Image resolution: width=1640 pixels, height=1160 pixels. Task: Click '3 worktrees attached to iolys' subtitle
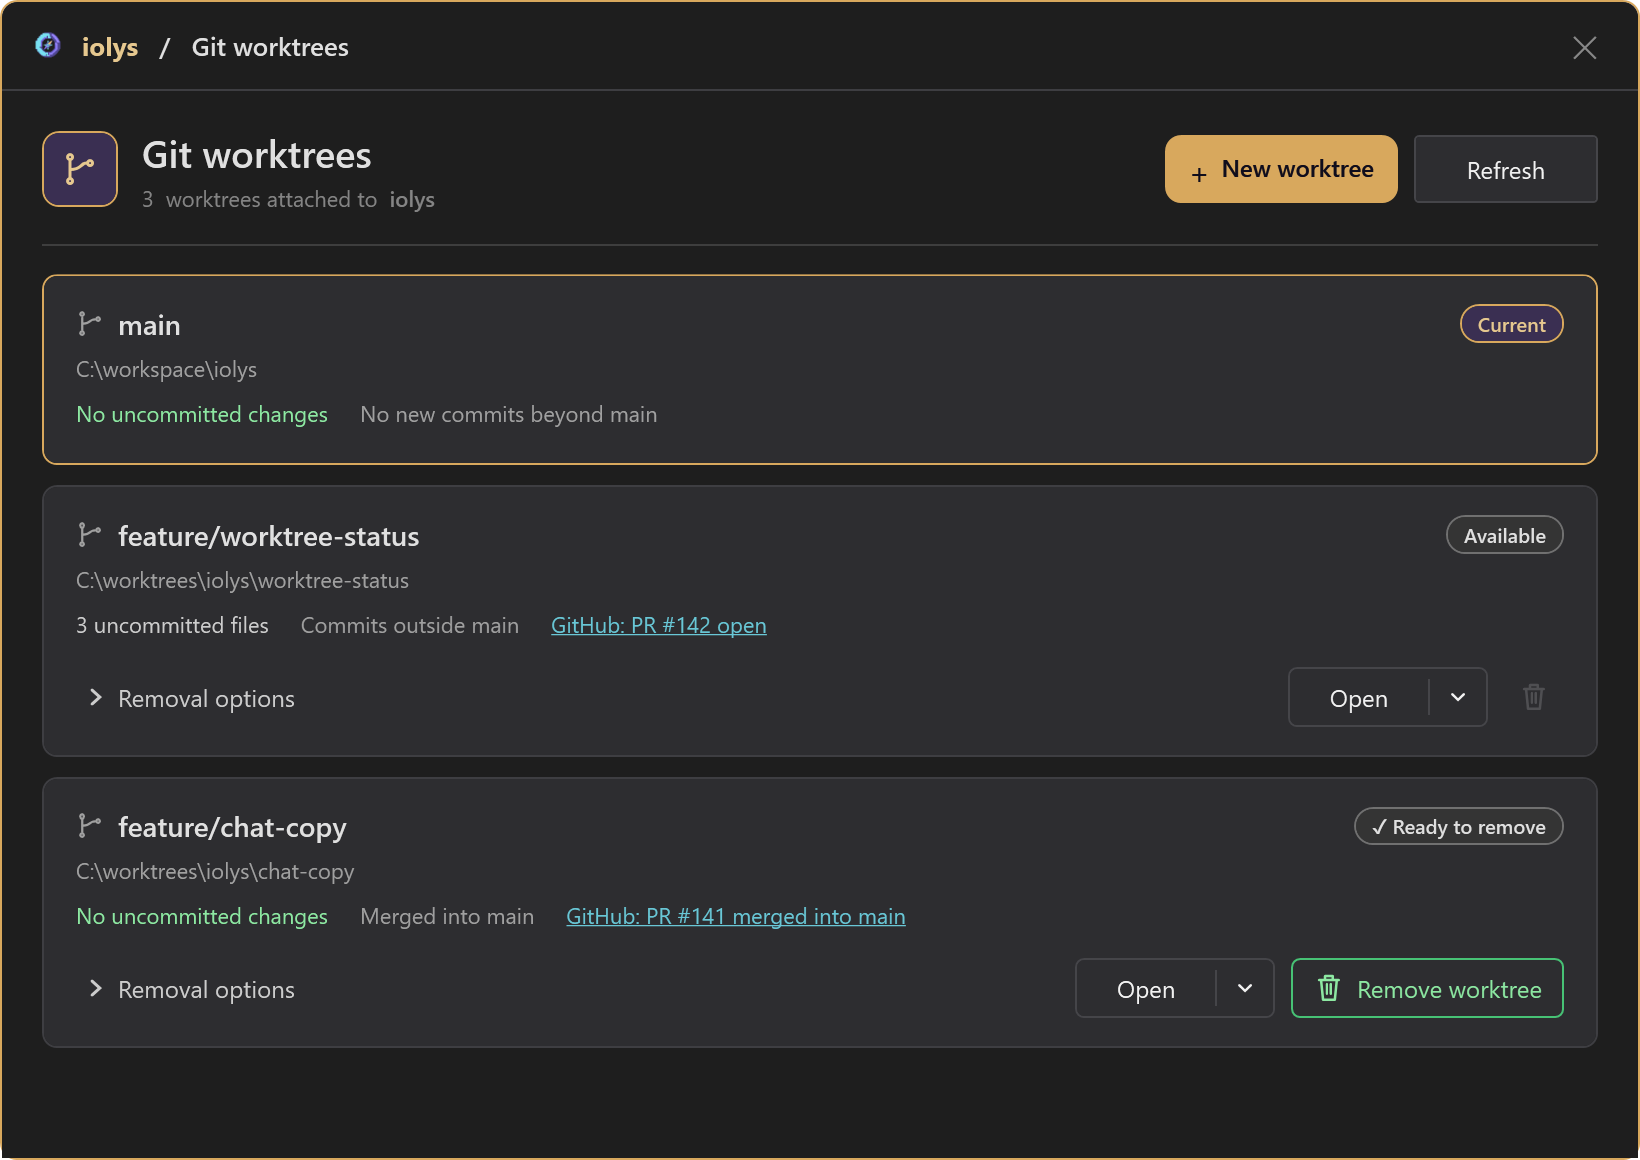[288, 199]
